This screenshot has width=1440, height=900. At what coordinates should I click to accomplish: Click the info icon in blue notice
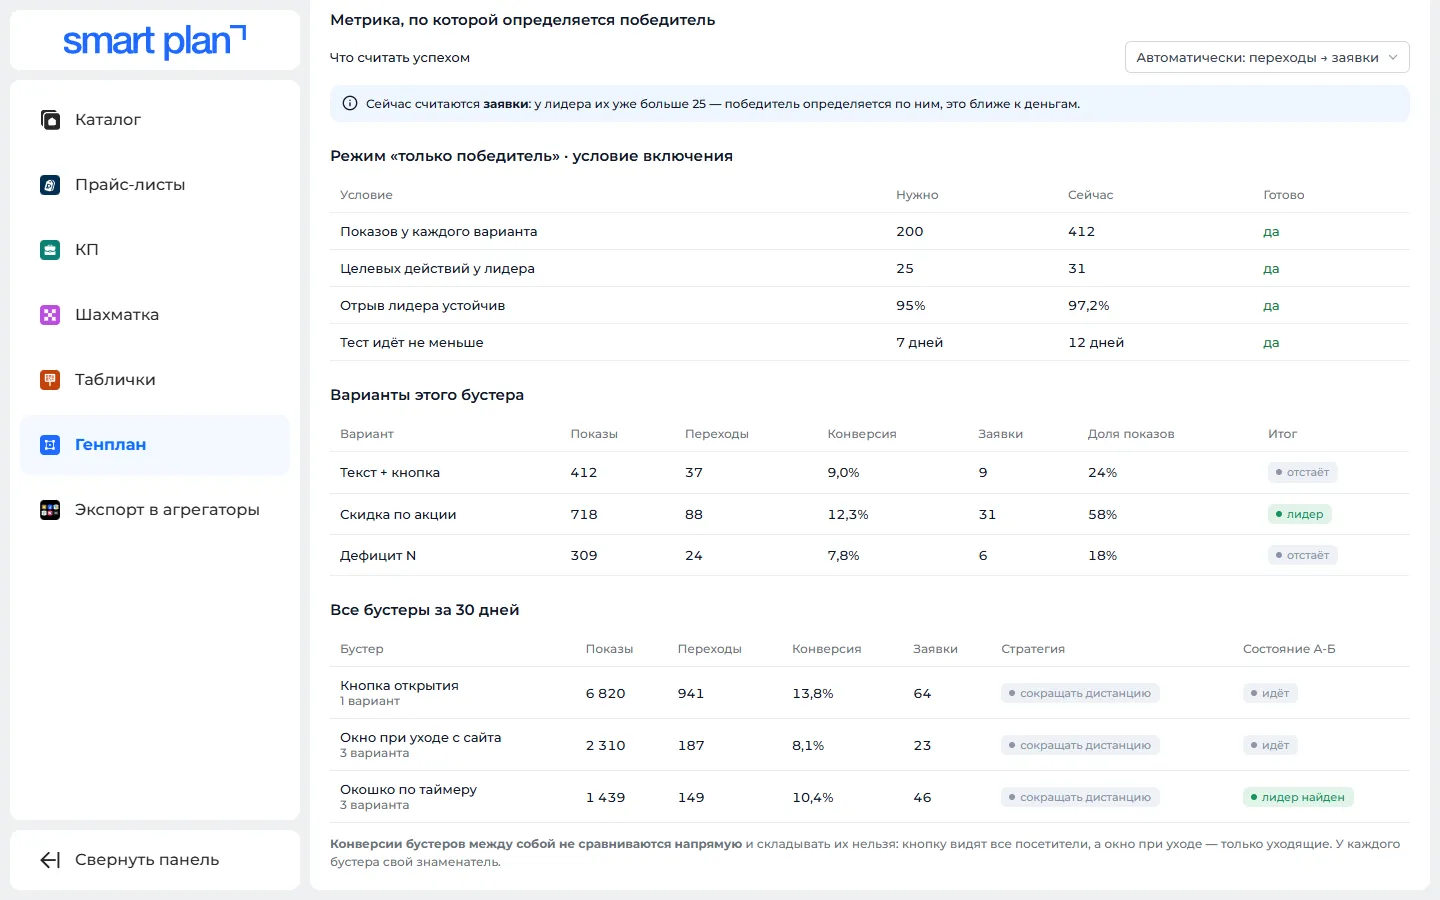(350, 104)
